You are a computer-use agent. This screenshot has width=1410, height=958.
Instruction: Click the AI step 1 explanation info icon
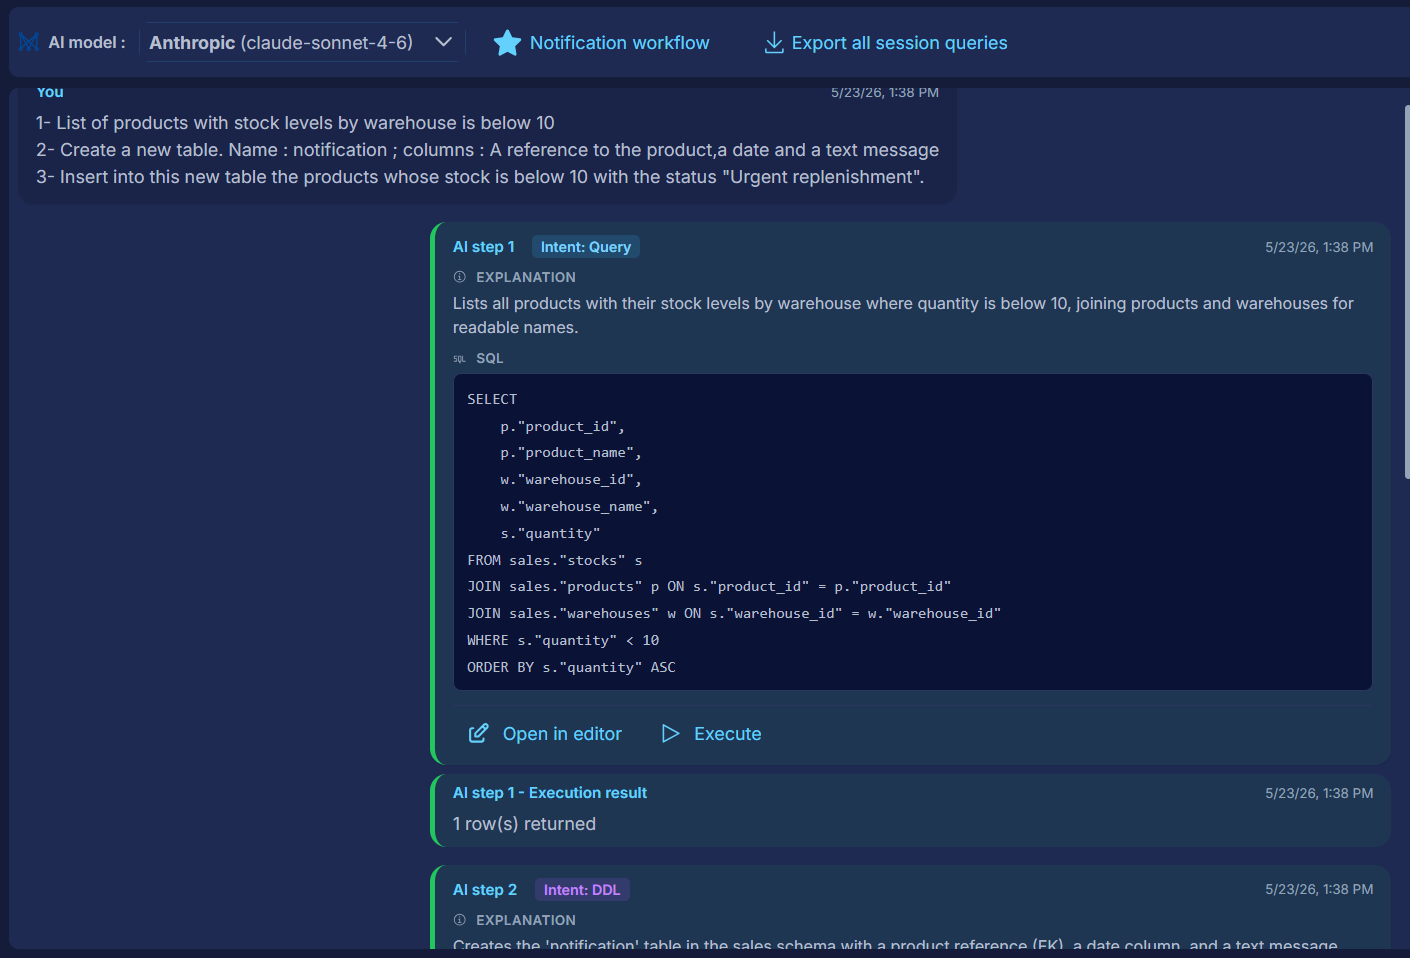460,277
